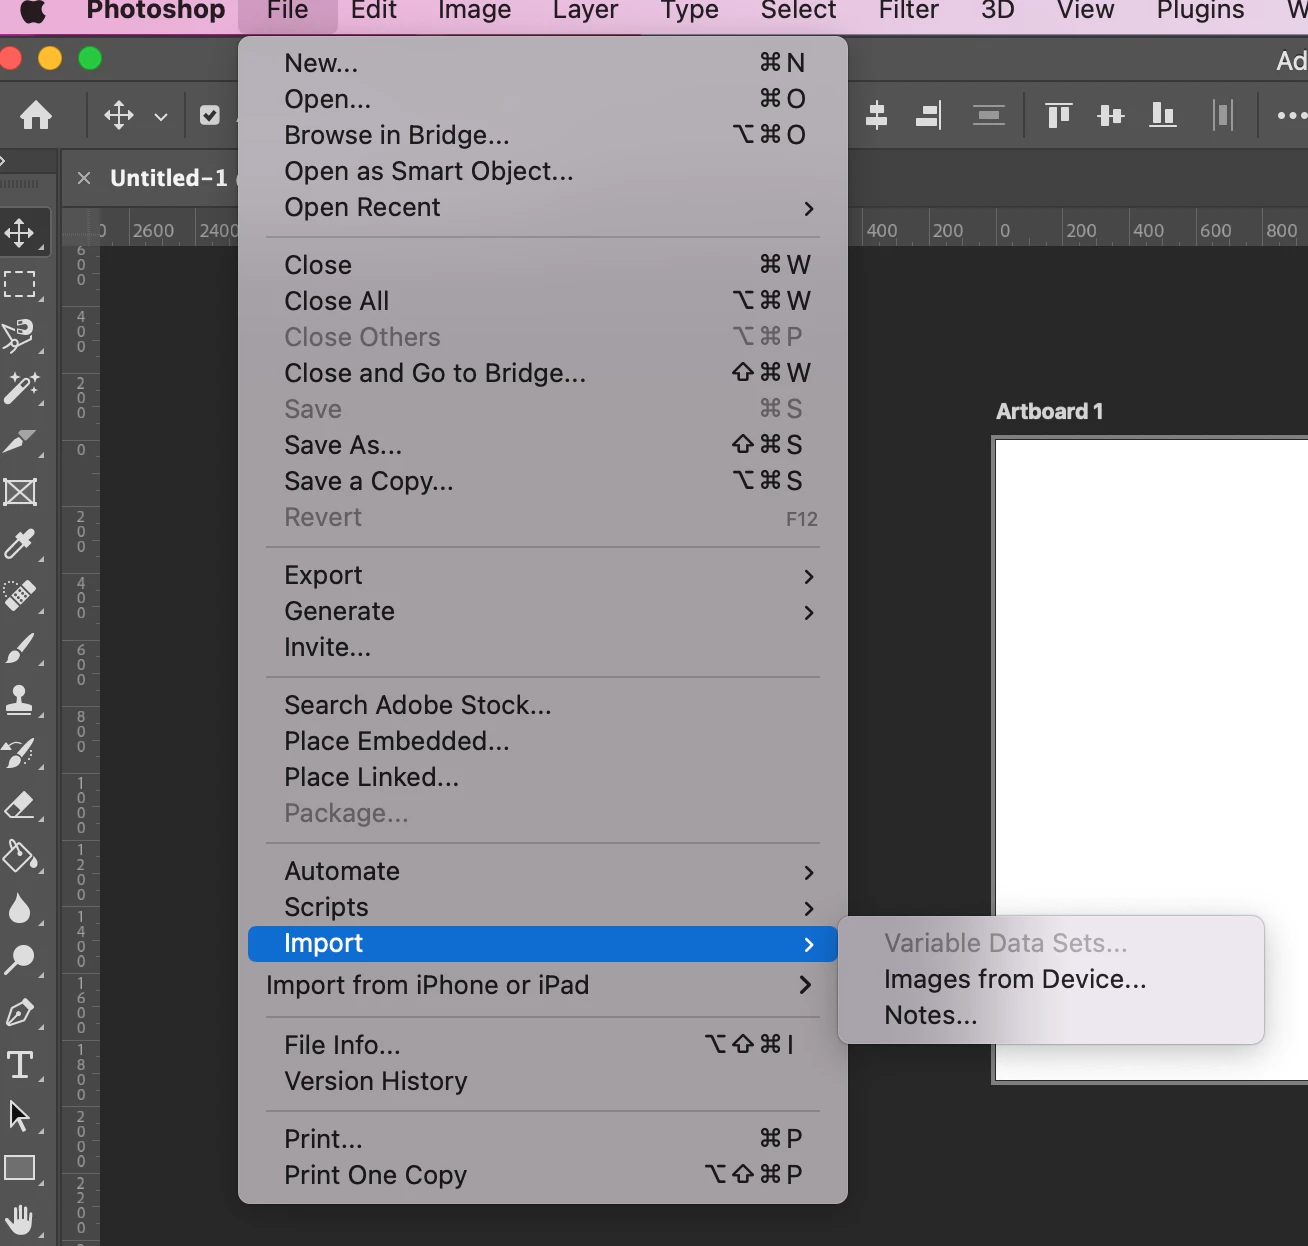Image resolution: width=1308 pixels, height=1246 pixels.
Task: Choose Browse in Bridge...
Action: tap(543, 136)
